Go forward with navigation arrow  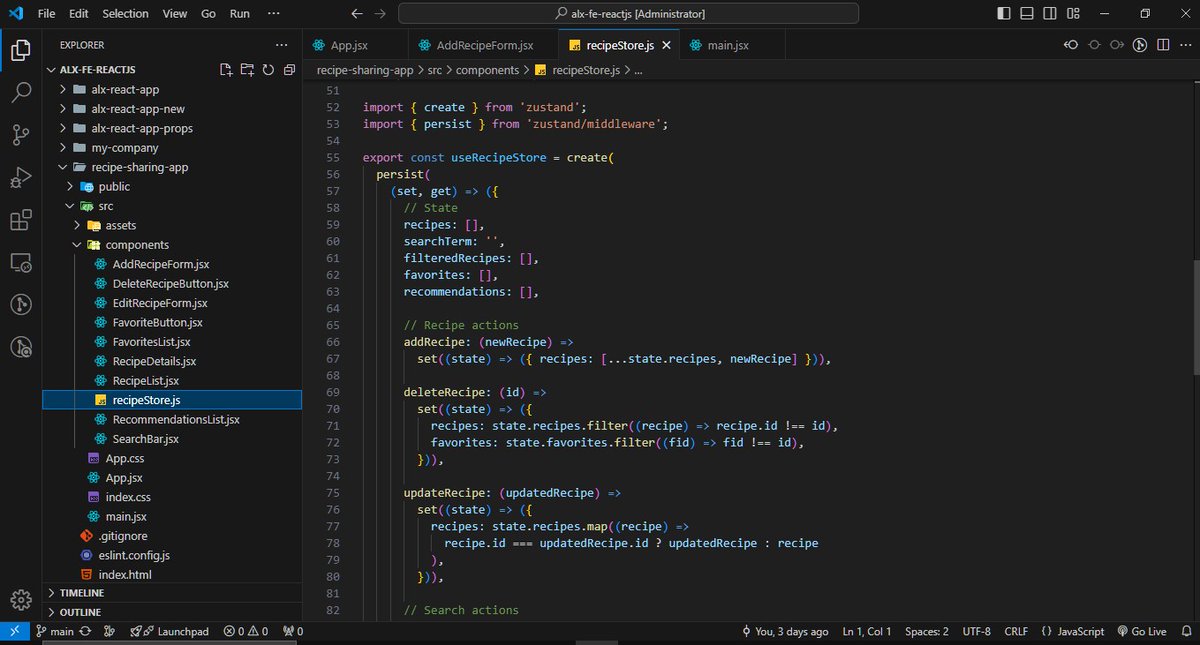(378, 14)
